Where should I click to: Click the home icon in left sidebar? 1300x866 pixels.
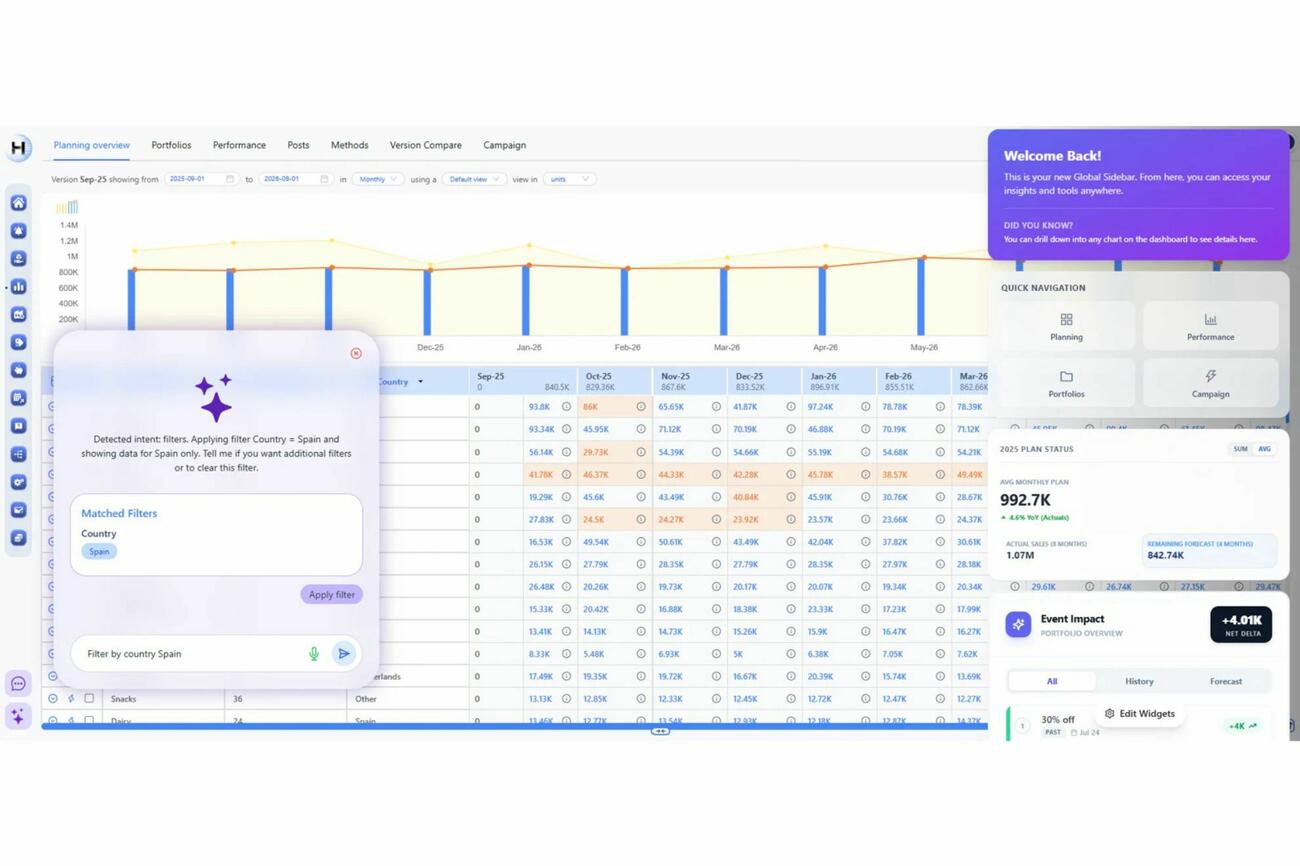click(18, 203)
